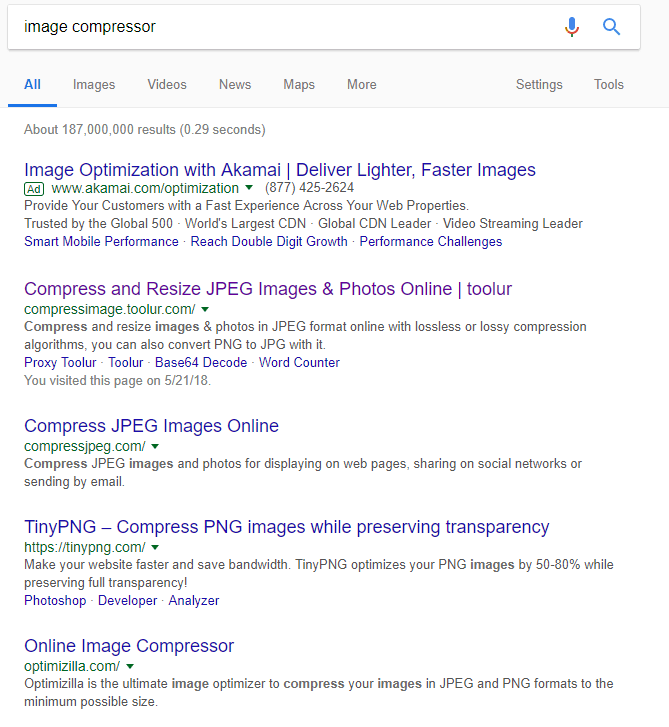The width and height of the screenshot is (669, 727).
Task: Click the Developer sitelink under TinyPNG
Action: click(x=127, y=601)
